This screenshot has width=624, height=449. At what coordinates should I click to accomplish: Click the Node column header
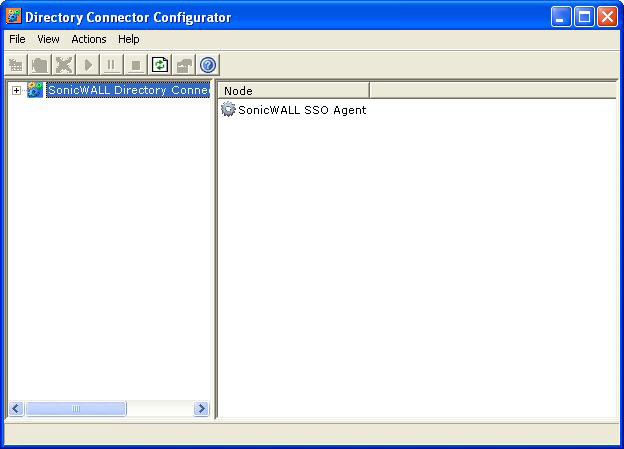click(x=294, y=91)
